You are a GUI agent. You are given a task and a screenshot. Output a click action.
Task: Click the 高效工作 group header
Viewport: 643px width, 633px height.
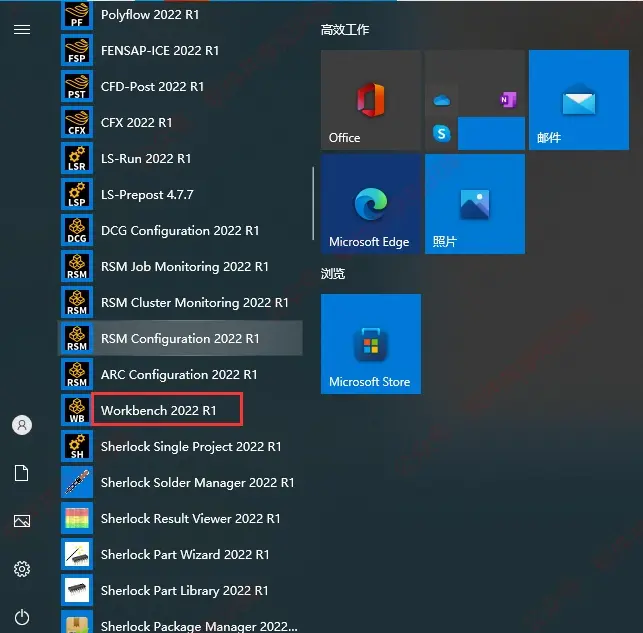point(345,30)
